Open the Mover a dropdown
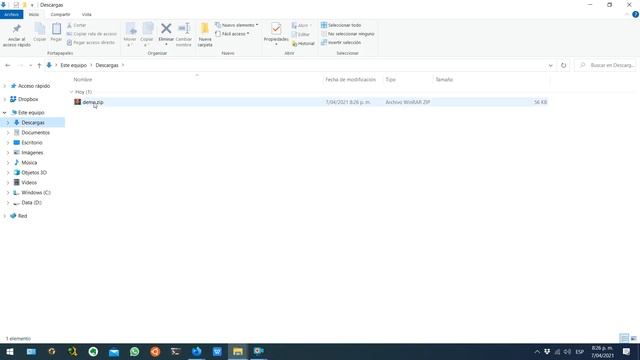 pyautogui.click(x=130, y=35)
